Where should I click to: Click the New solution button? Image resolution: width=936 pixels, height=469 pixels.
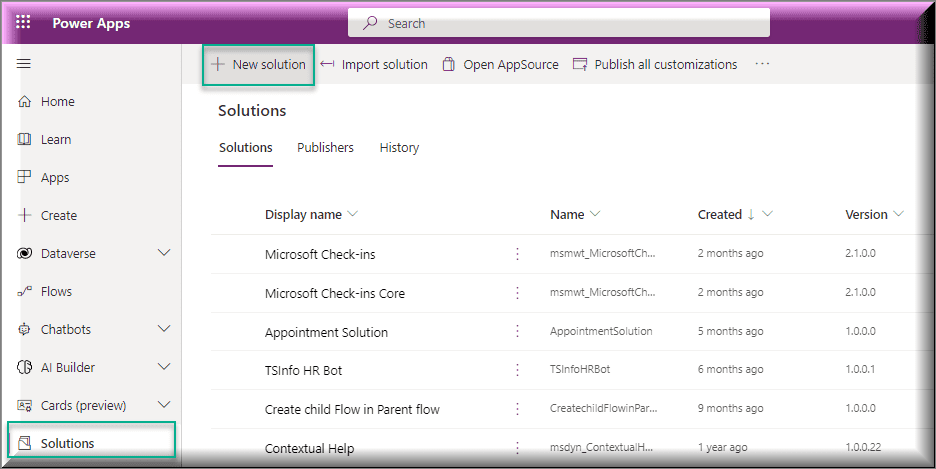(258, 64)
